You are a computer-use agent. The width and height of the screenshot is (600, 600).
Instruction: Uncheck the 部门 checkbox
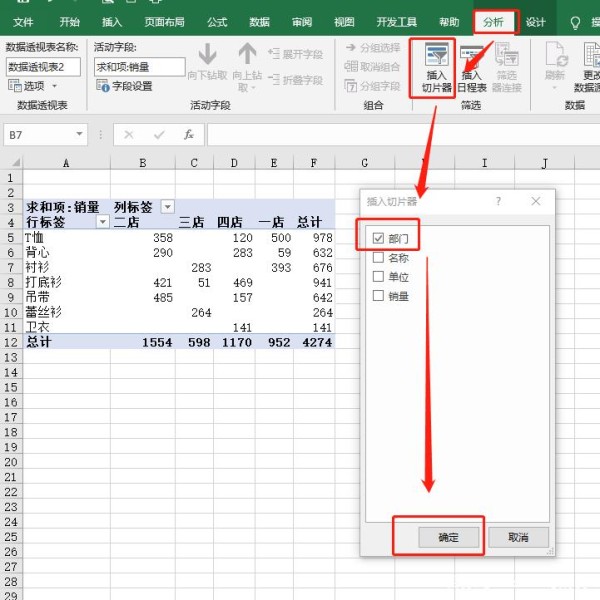pyautogui.click(x=378, y=238)
